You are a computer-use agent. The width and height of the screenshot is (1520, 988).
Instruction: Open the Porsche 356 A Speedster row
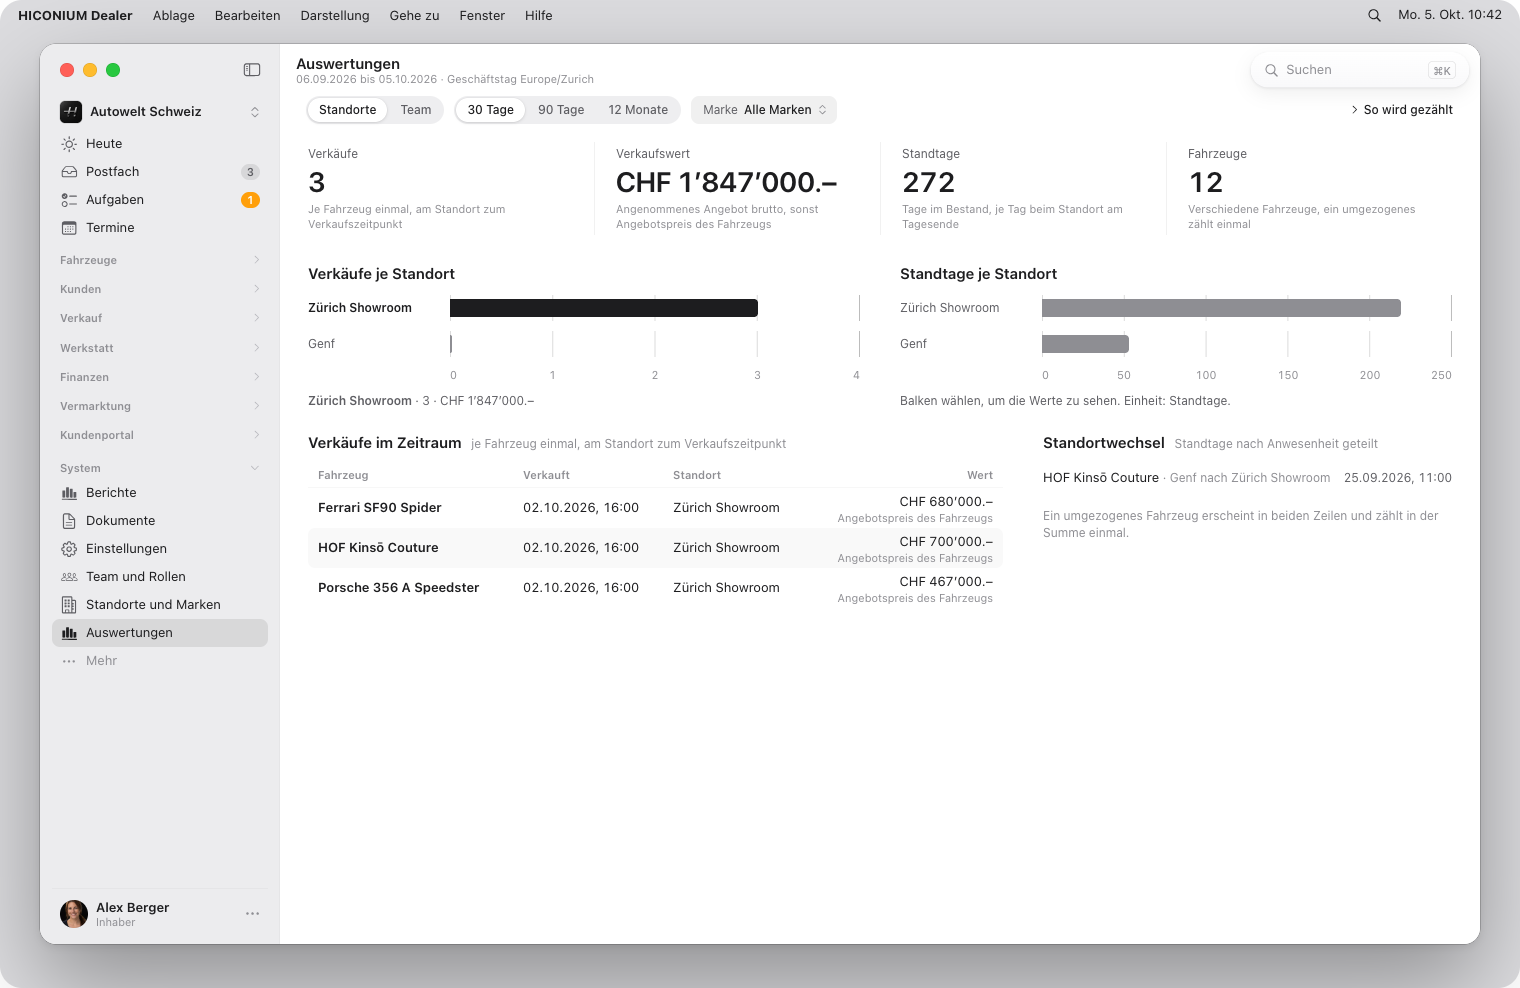[655, 588]
